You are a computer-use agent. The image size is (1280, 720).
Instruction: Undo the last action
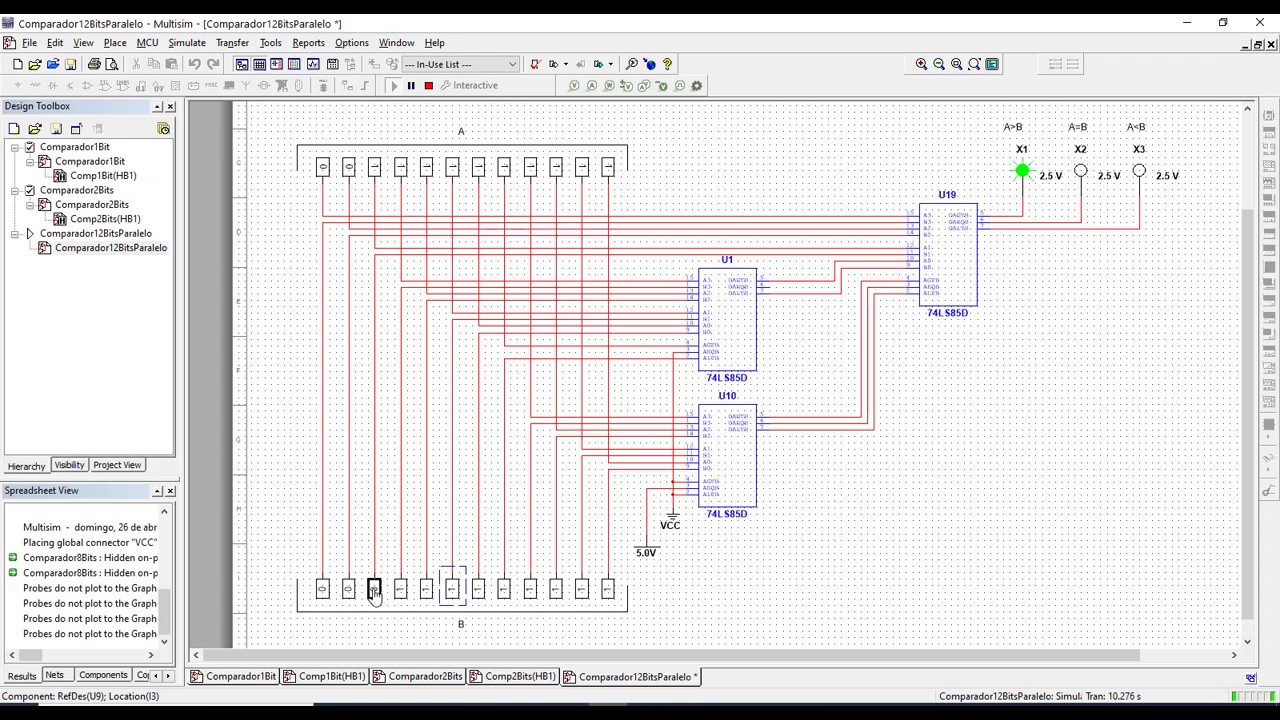194,64
